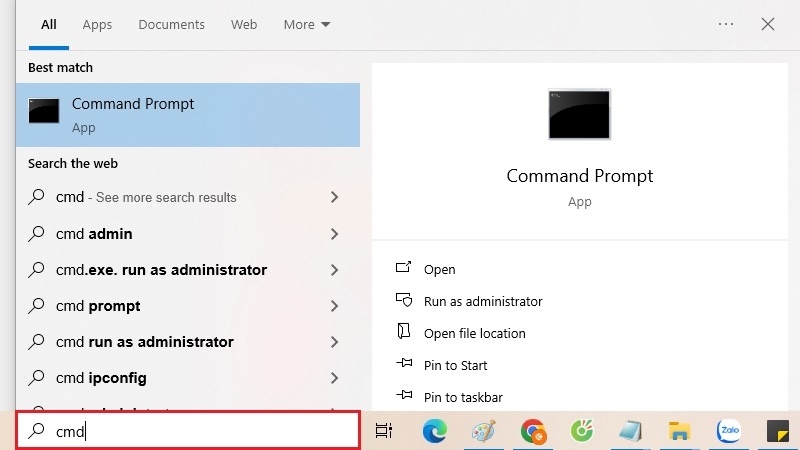The width and height of the screenshot is (800, 450).
Task: Click search icon beside 'cmd ipconfig'
Action: 36,378
